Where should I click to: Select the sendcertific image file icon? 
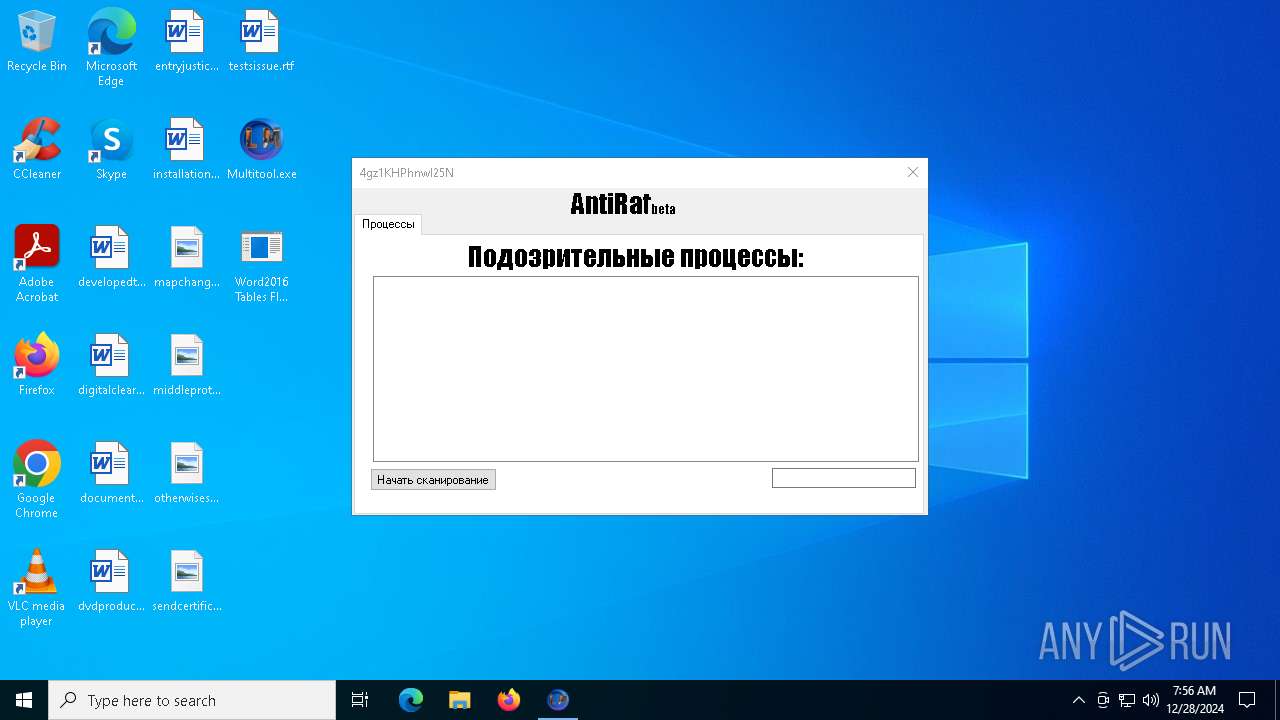coord(186,581)
